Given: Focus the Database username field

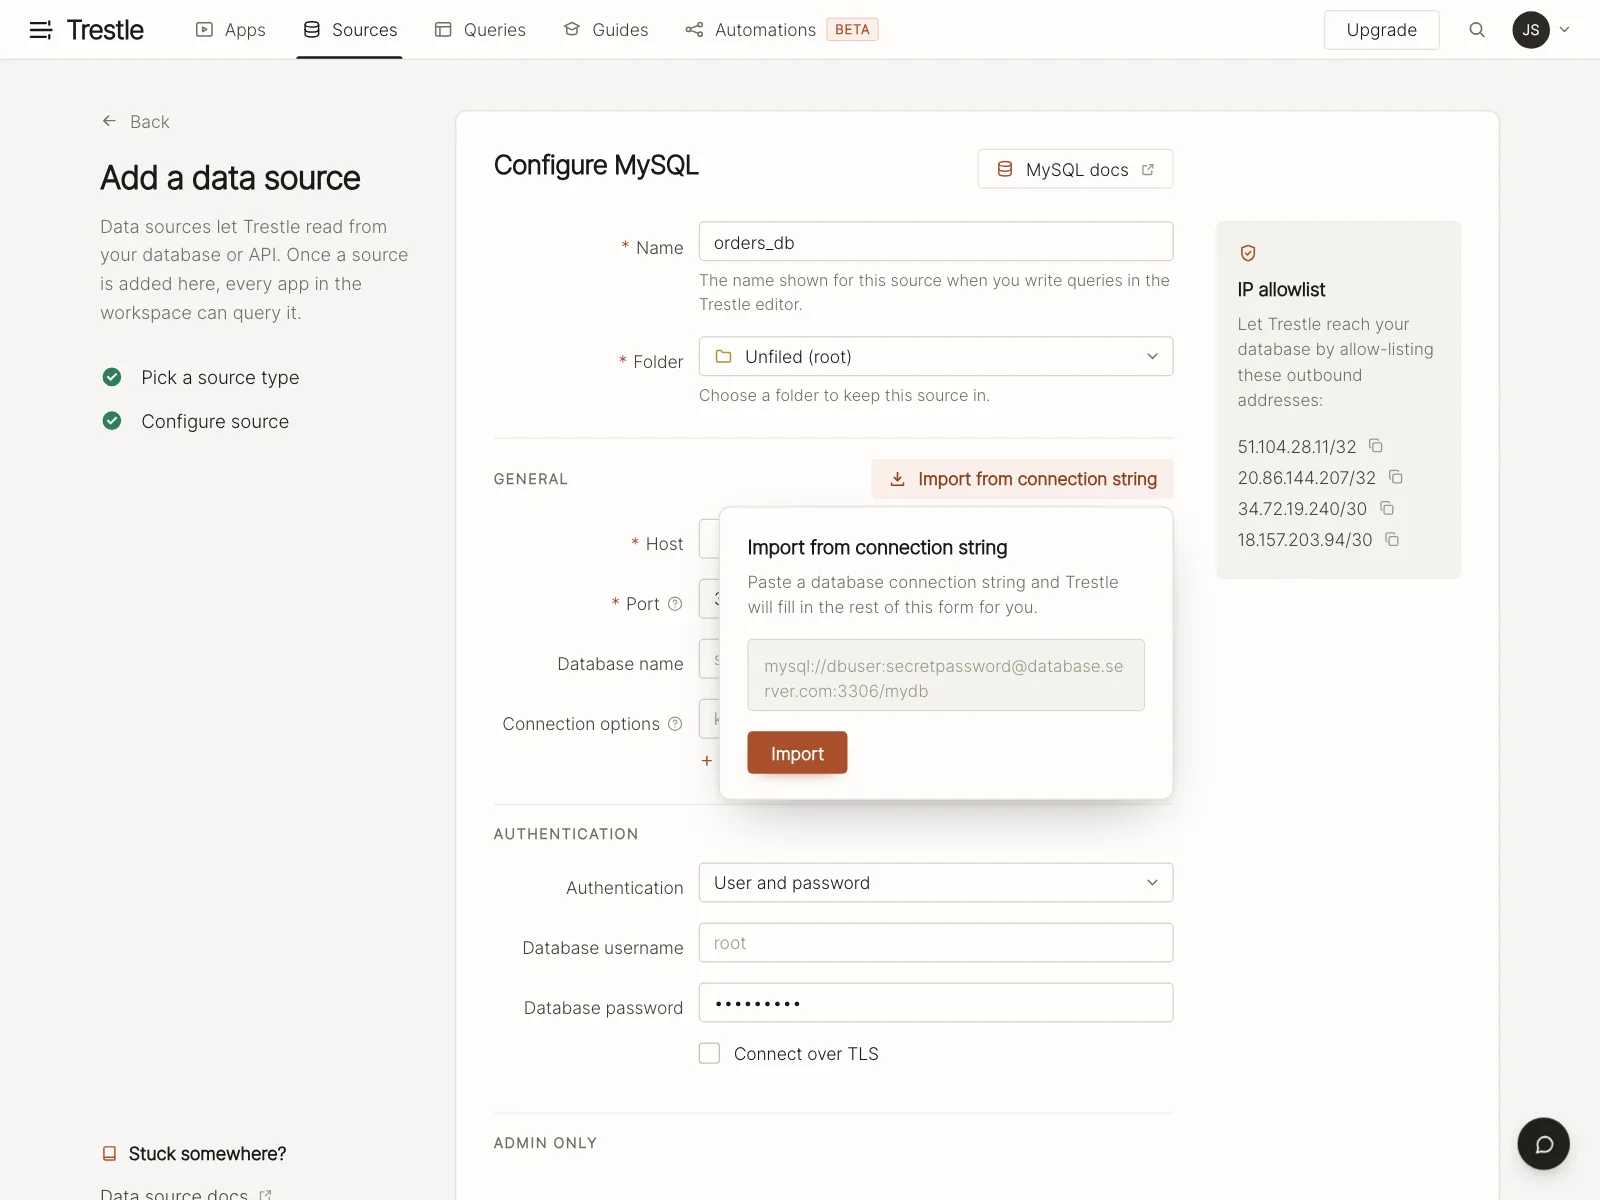Looking at the screenshot, I should [936, 943].
